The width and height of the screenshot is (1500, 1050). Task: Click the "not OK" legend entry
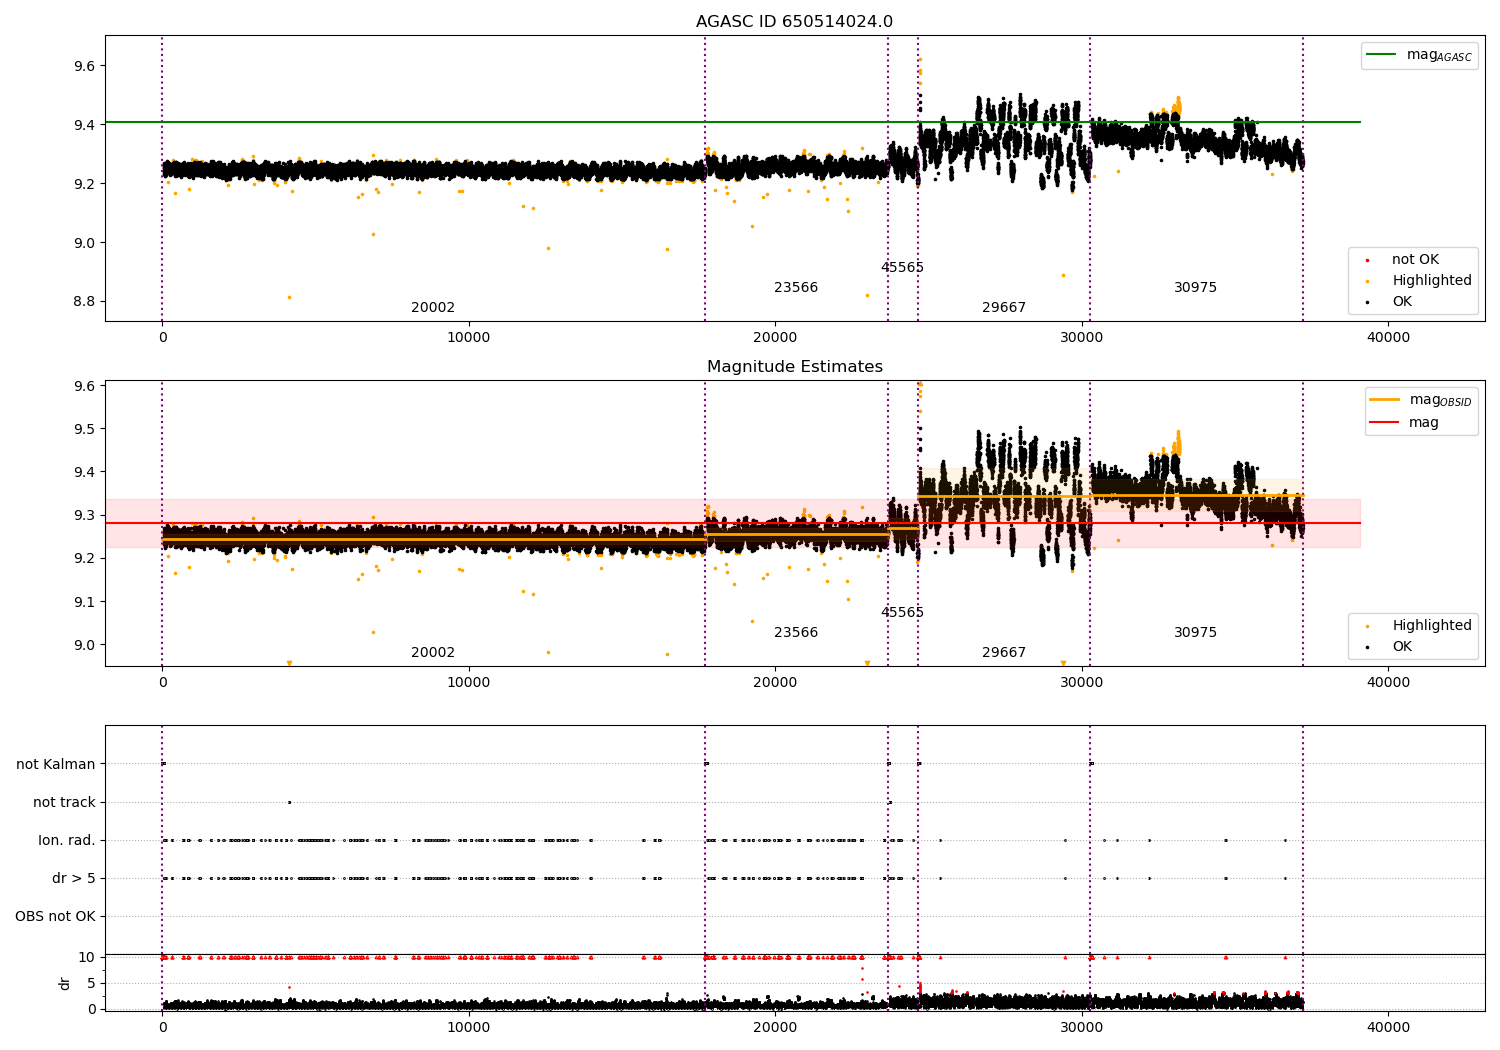pyautogui.click(x=1415, y=260)
